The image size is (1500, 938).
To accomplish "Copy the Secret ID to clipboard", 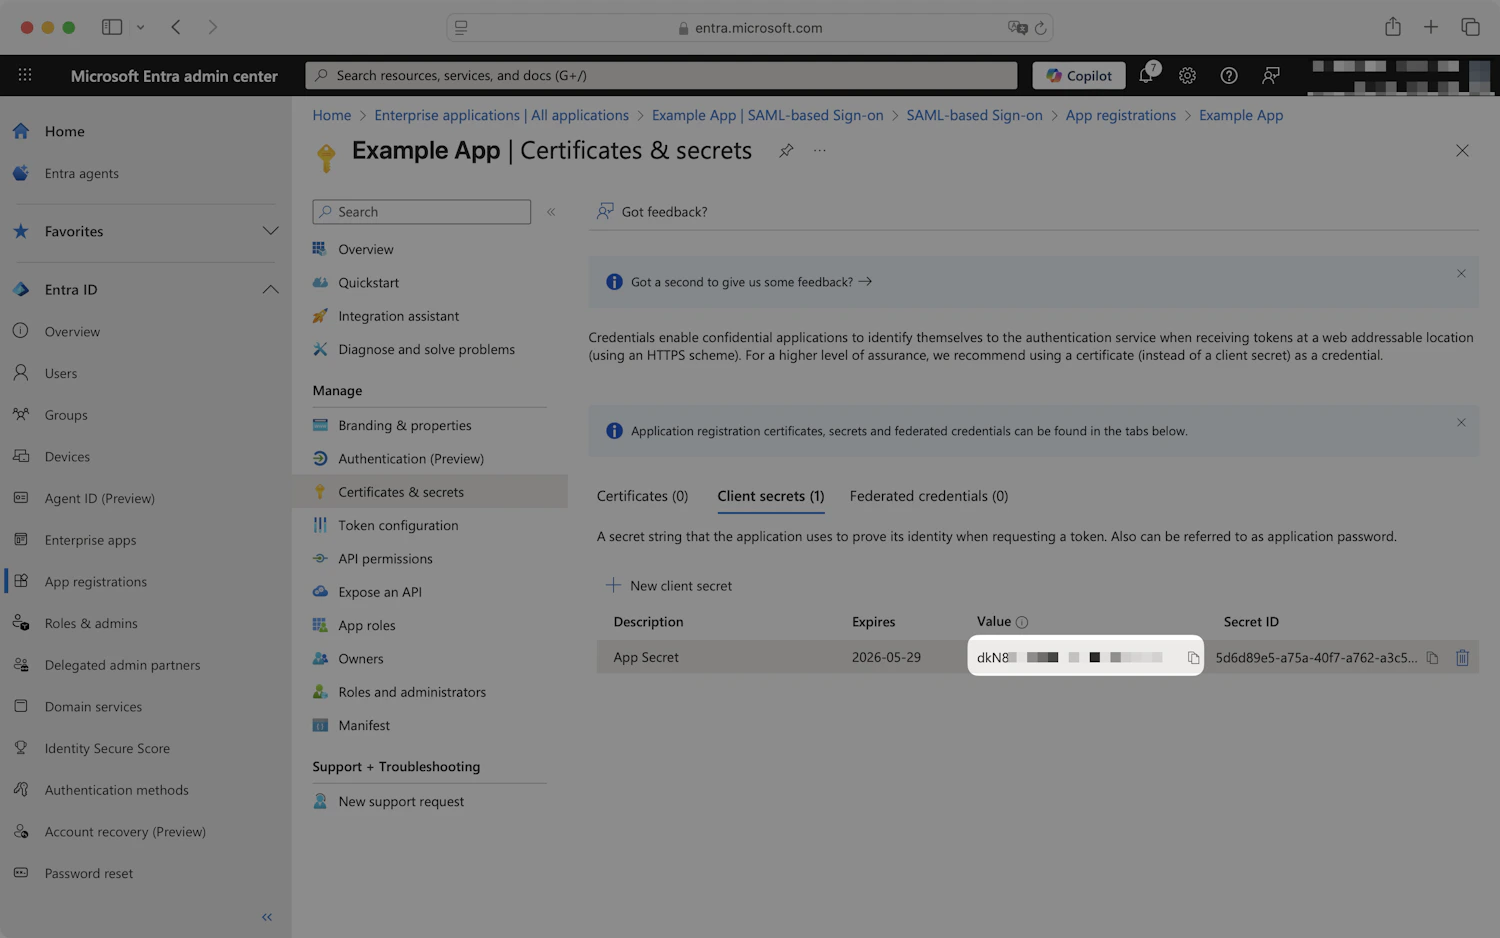I will [x=1432, y=658].
